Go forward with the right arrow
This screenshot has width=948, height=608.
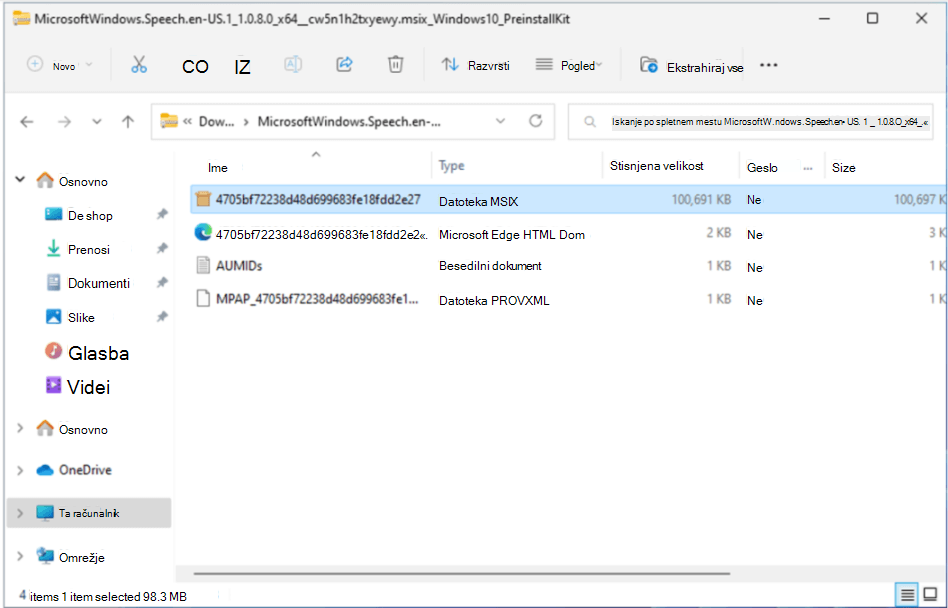[x=64, y=122]
